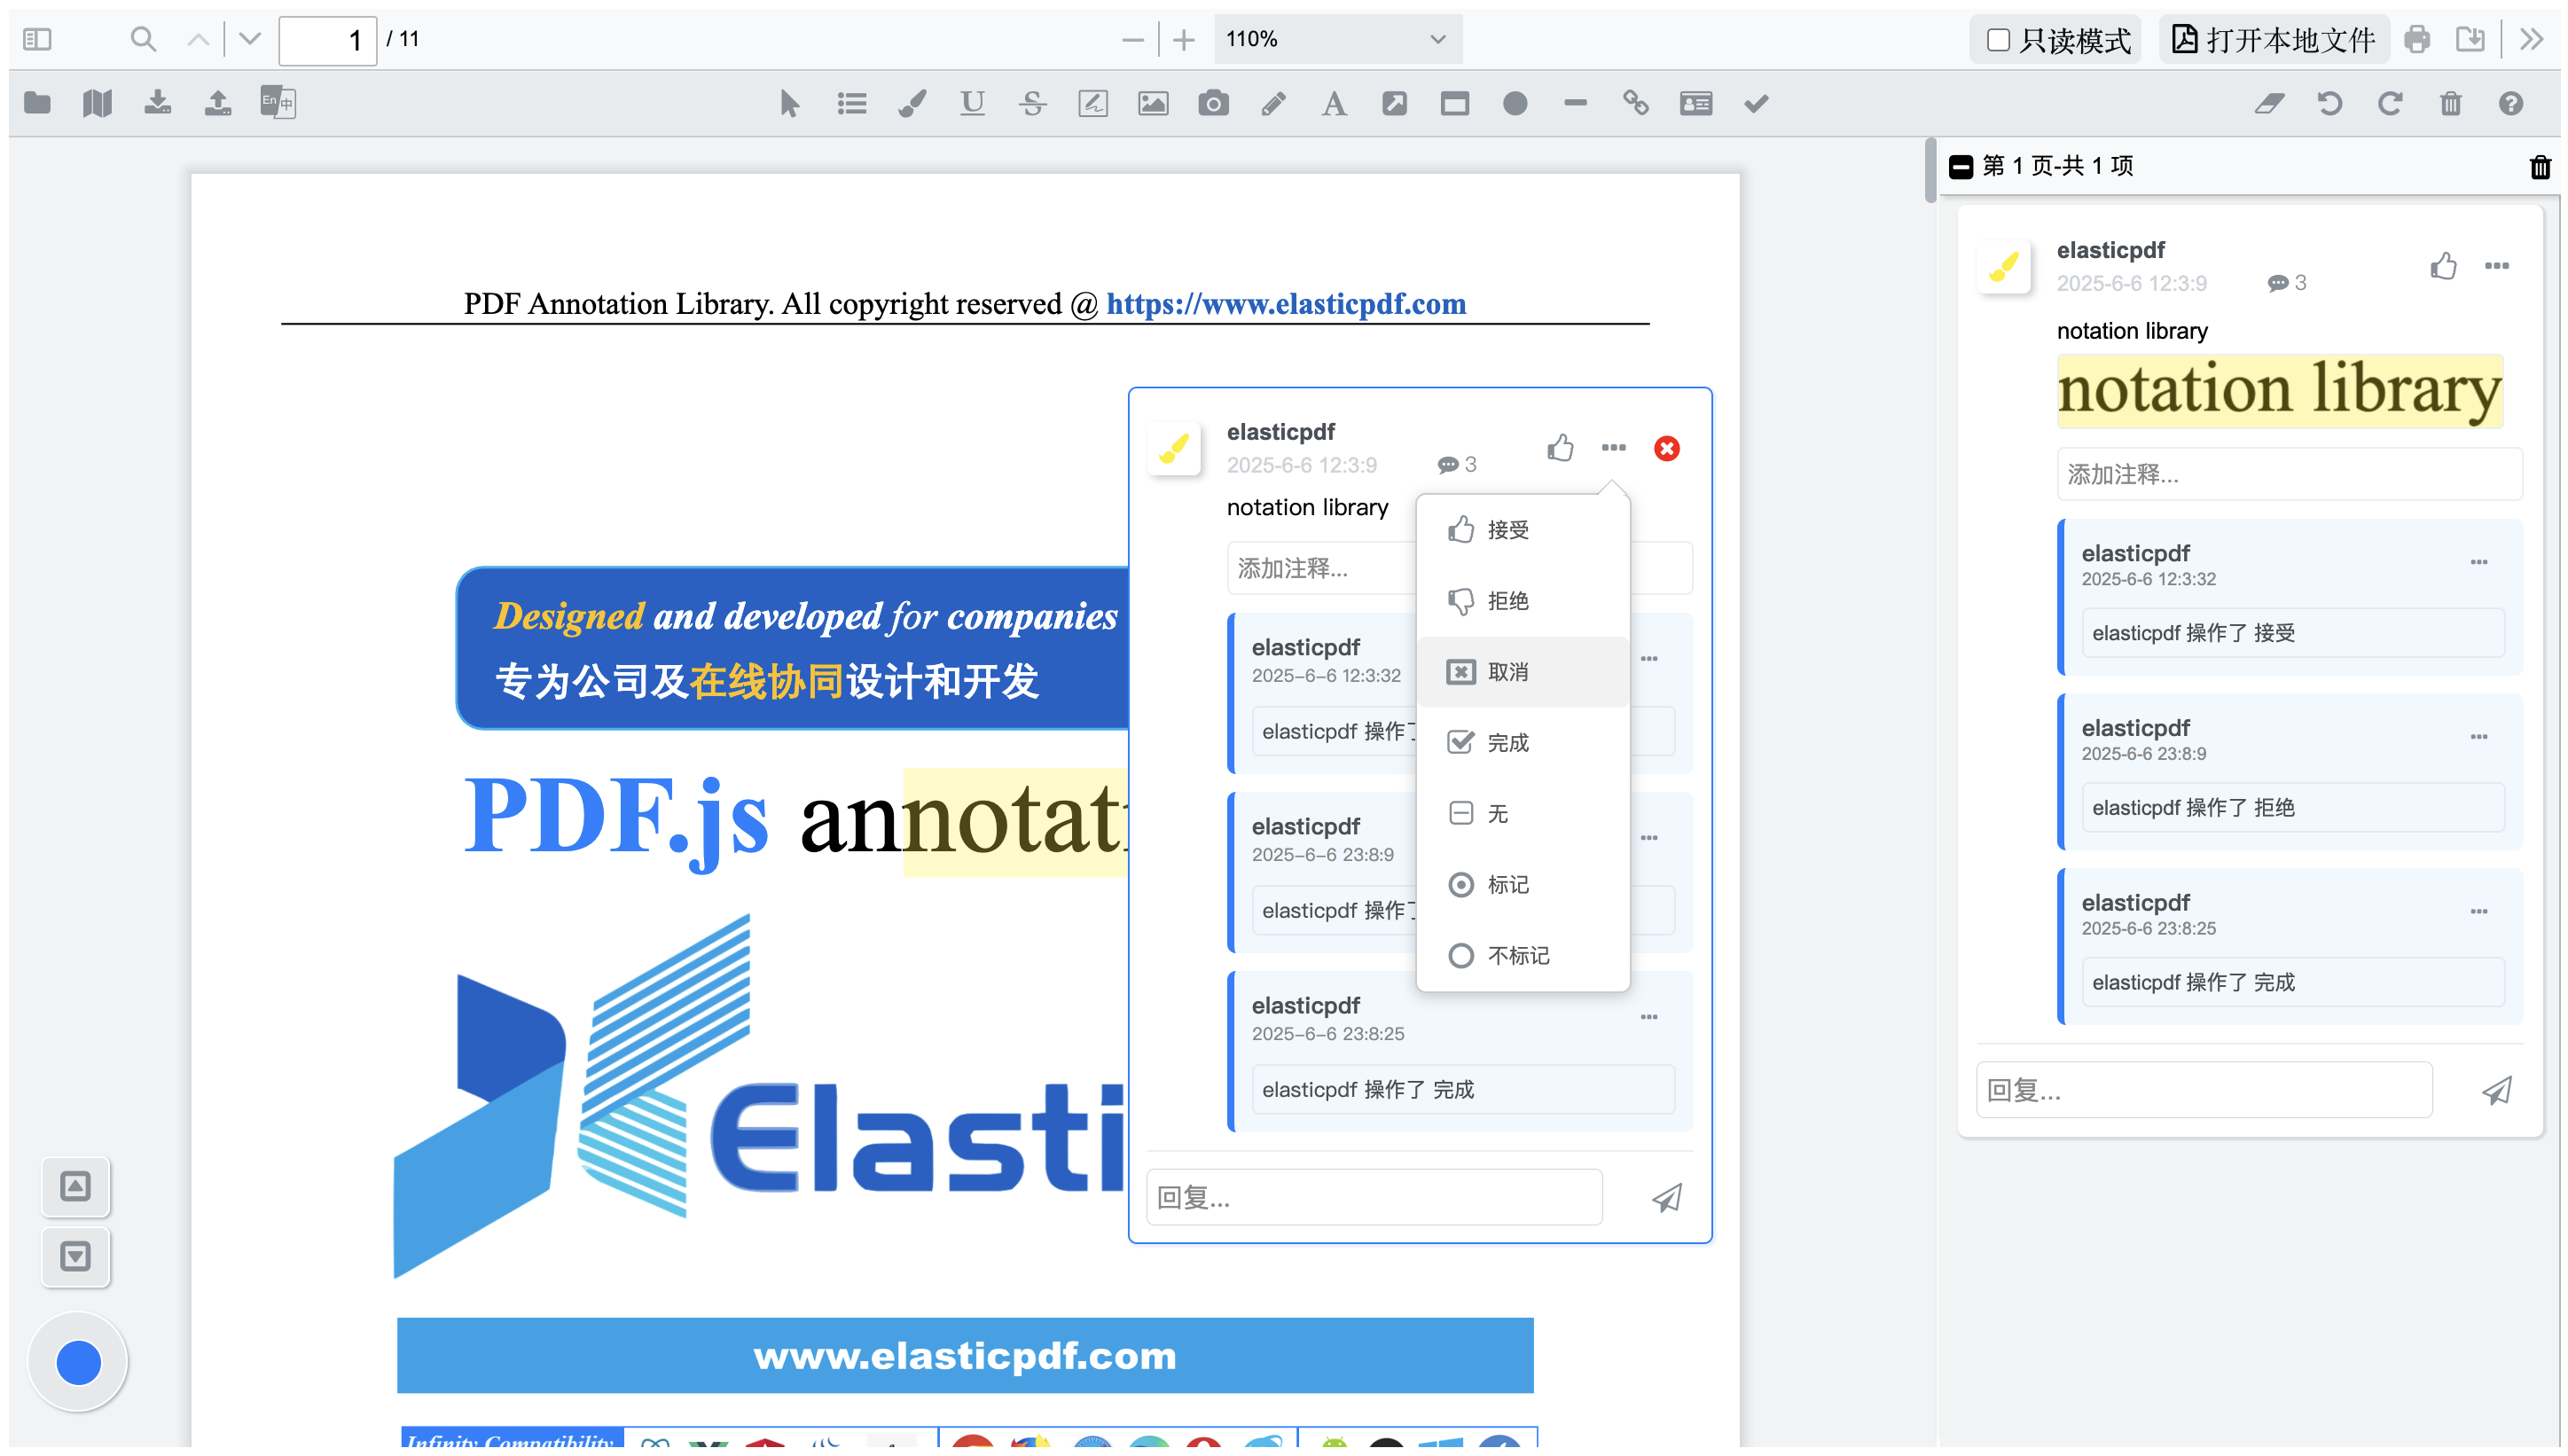Click the blue color circle button
The width and height of the screenshot is (2568, 1456).
click(78, 1362)
